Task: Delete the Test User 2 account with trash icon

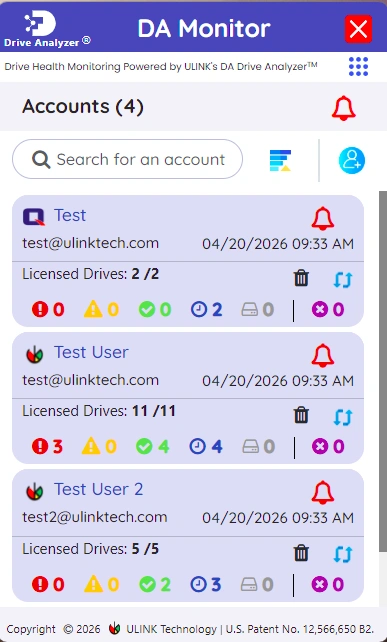Action: (x=301, y=553)
